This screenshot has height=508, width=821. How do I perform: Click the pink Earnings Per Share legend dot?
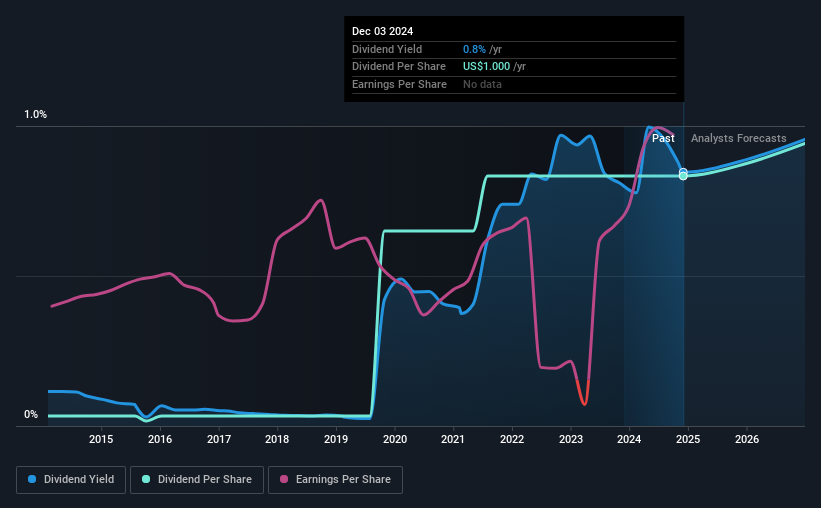(x=284, y=479)
